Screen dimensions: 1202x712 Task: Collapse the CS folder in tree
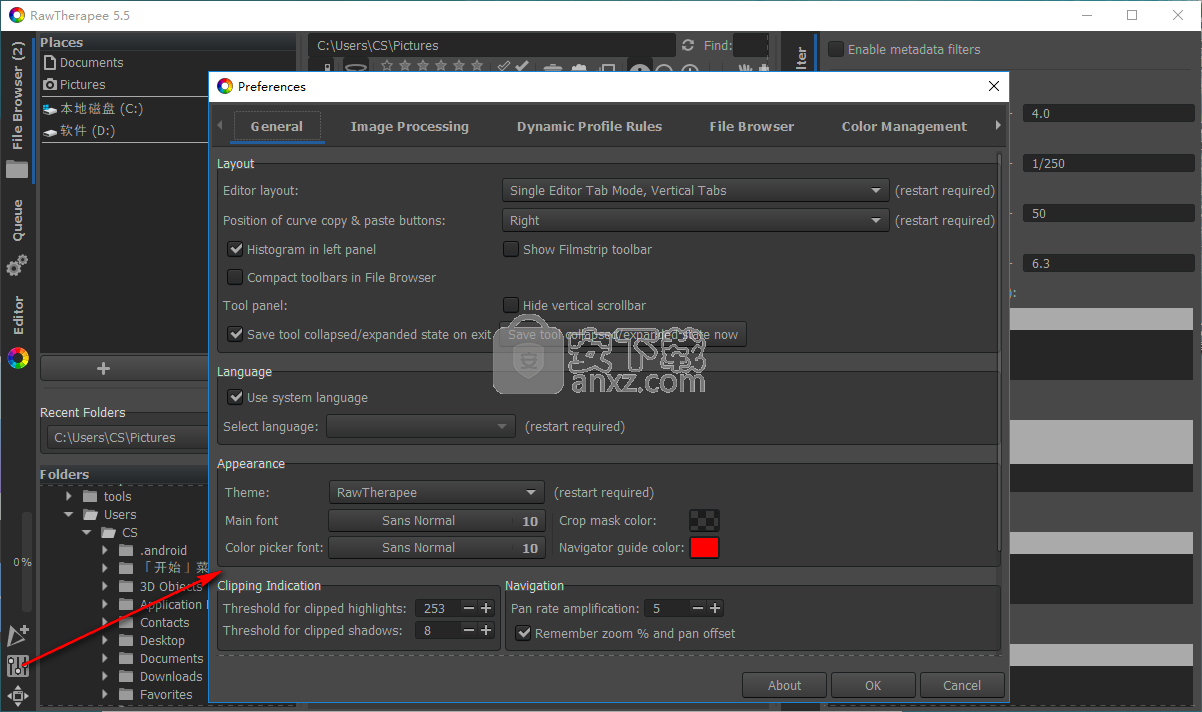pos(87,533)
